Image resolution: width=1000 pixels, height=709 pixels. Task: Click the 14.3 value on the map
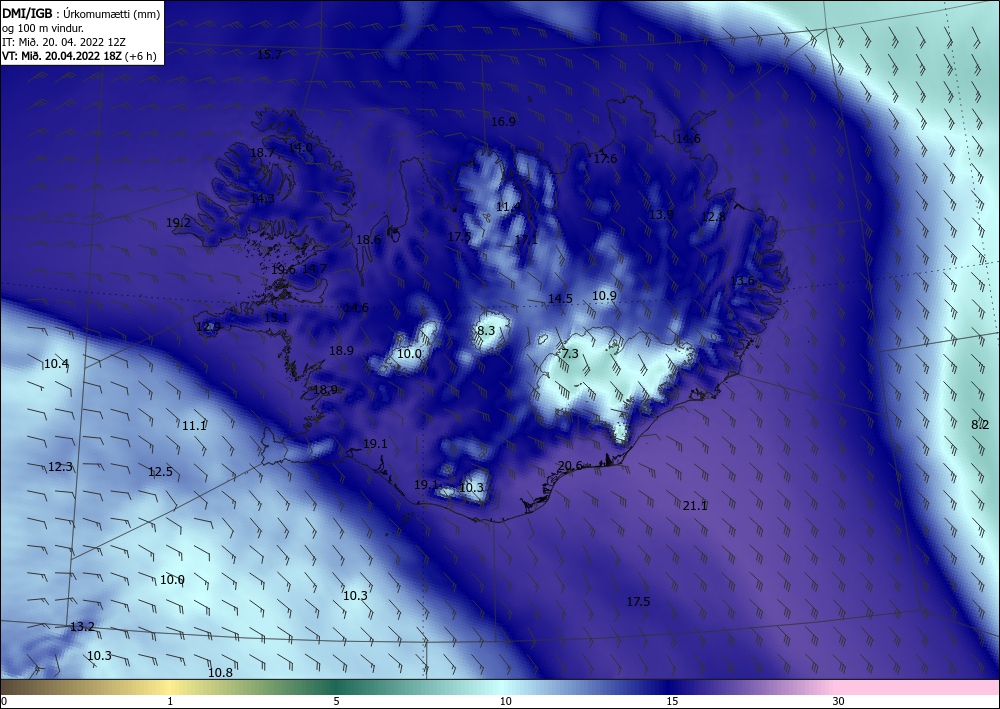tap(262, 199)
